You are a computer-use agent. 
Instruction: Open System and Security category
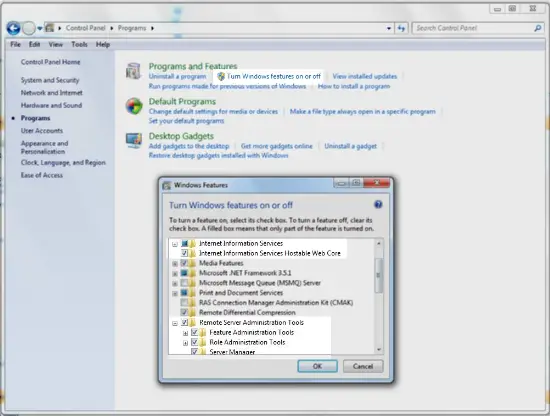pos(50,80)
